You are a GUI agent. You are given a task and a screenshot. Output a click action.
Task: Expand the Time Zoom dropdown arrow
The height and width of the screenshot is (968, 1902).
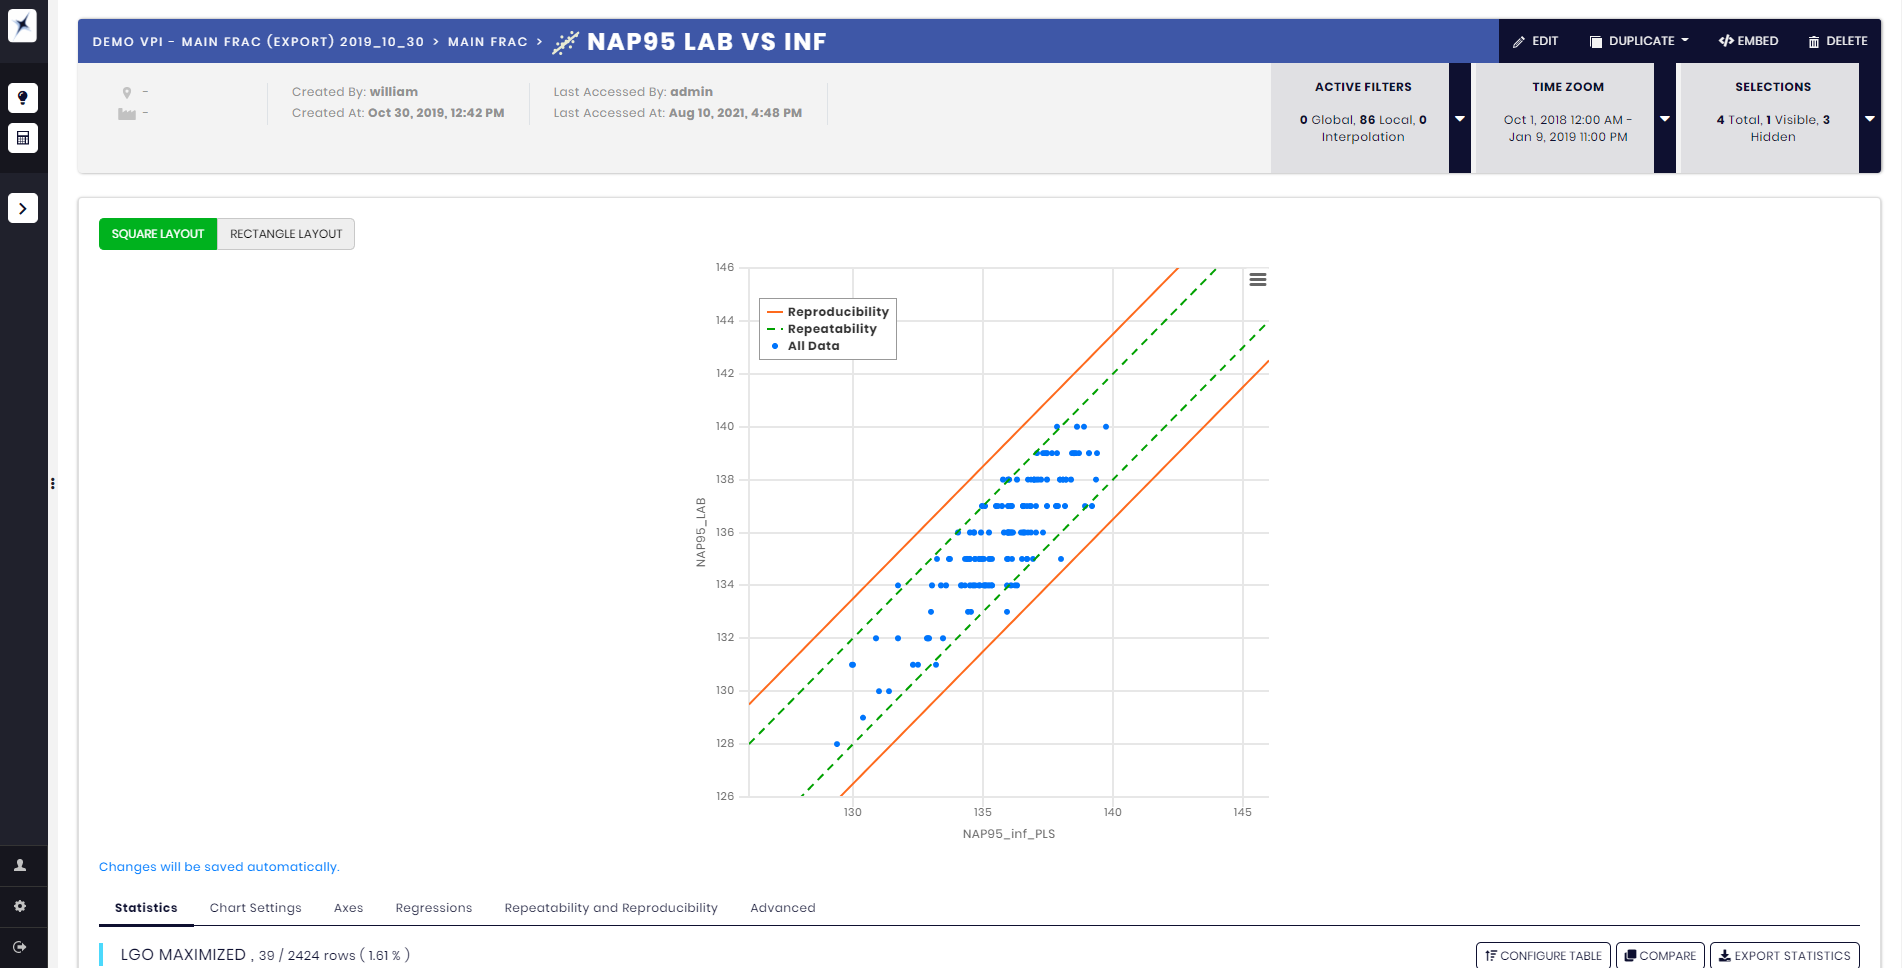click(1665, 119)
